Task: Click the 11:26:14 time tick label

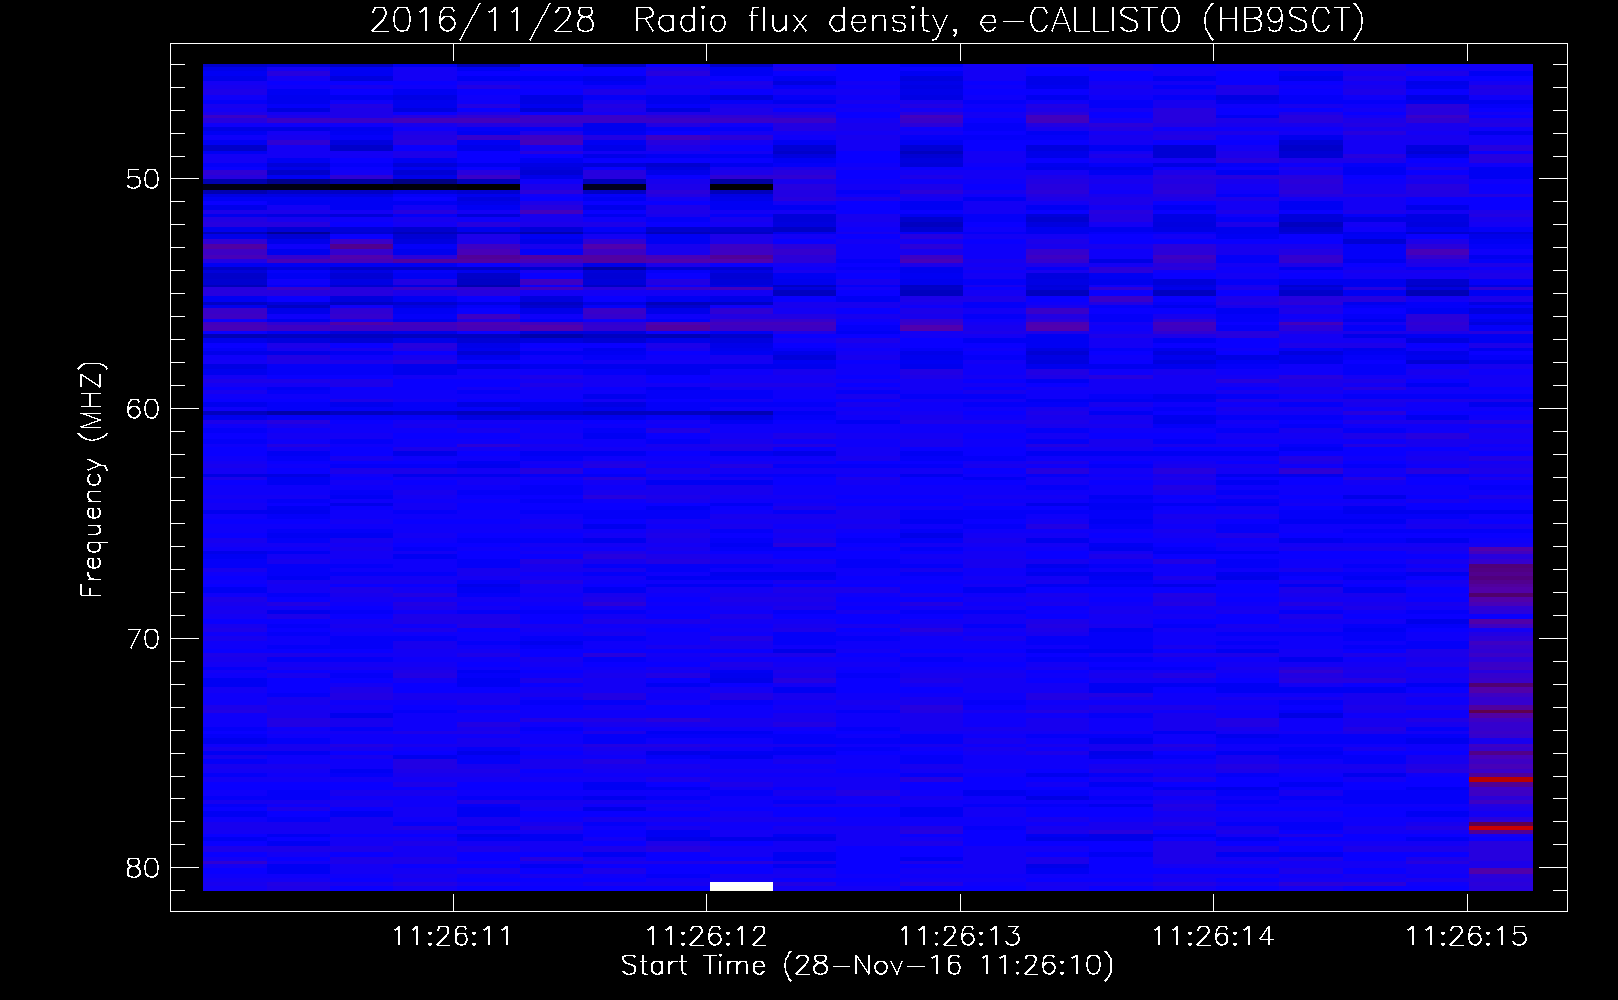Action: [x=1213, y=937]
